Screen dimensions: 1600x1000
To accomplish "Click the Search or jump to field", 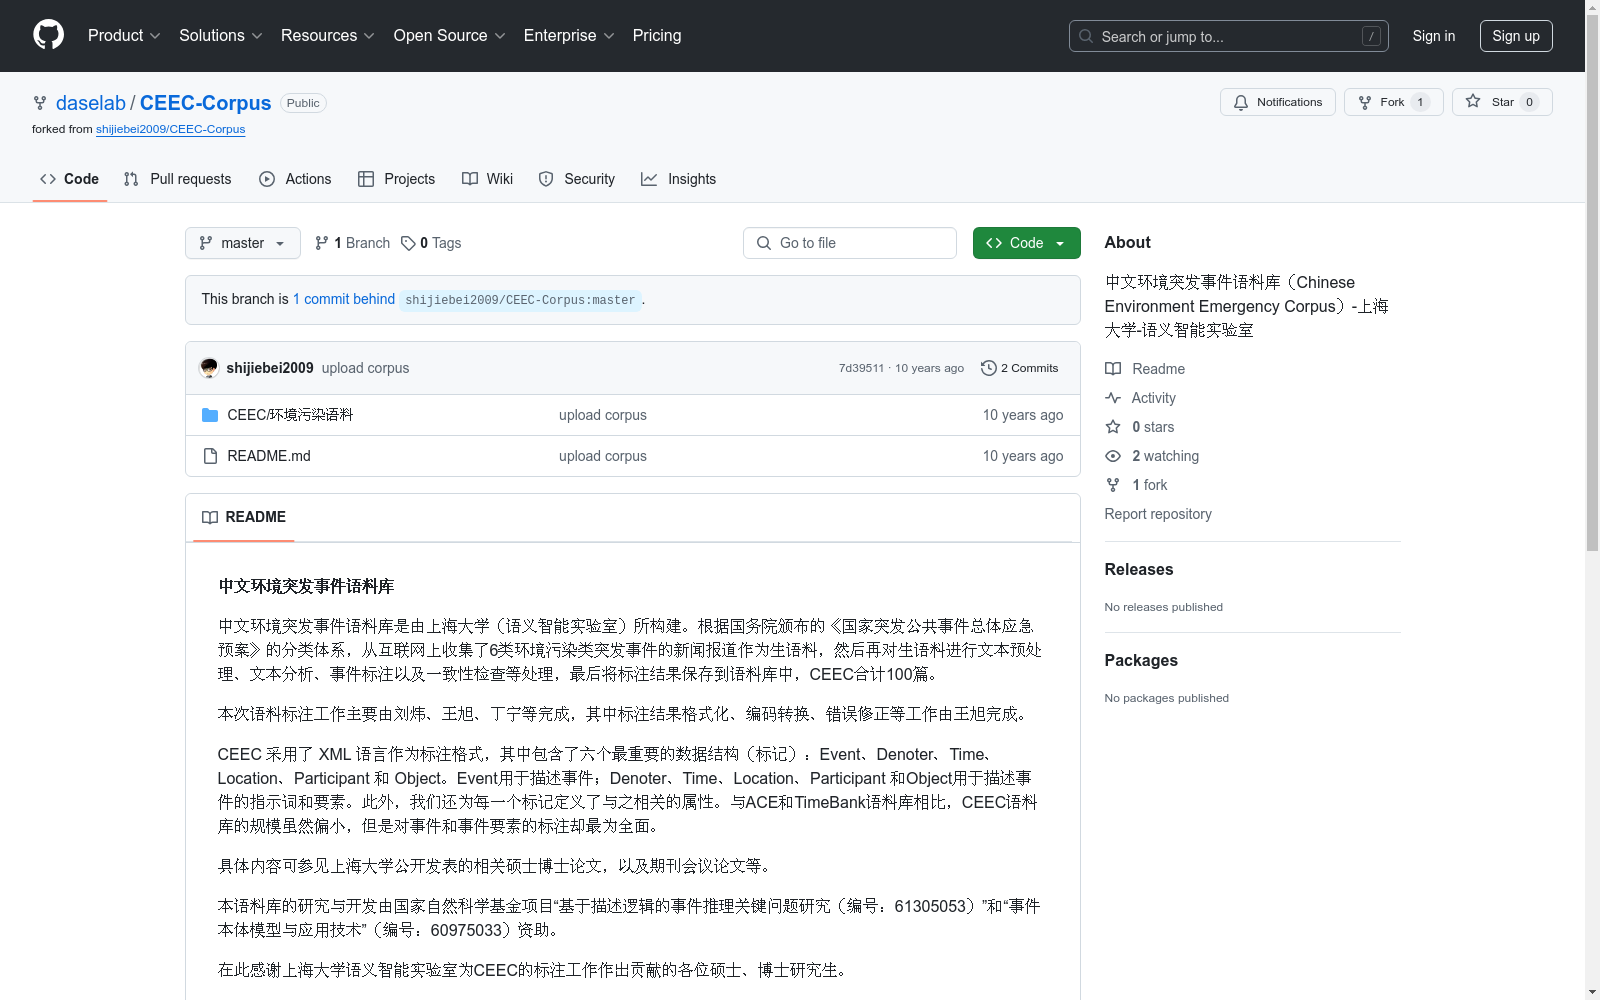I will [1229, 36].
